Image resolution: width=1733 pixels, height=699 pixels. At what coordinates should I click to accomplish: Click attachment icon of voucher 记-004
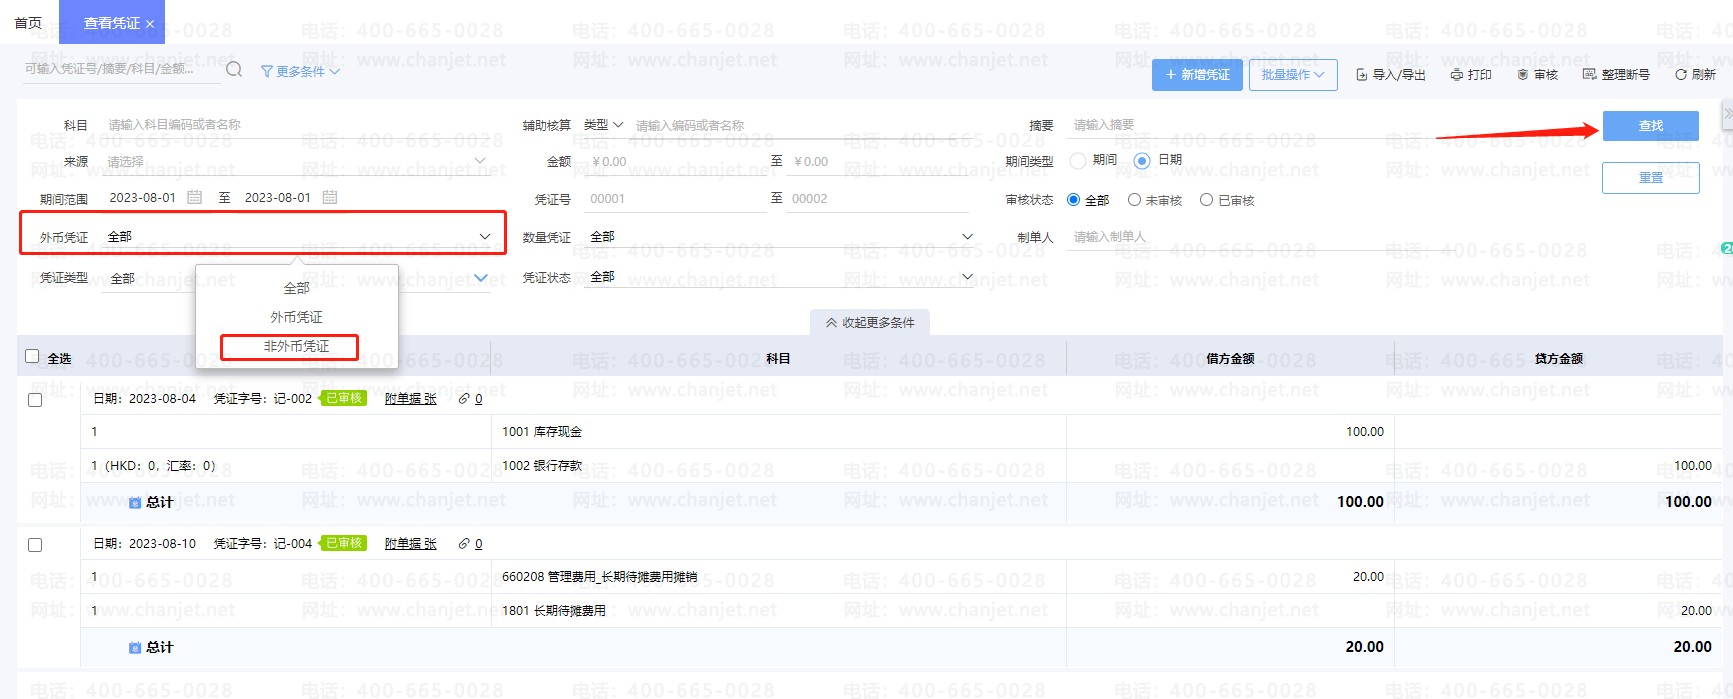point(464,544)
